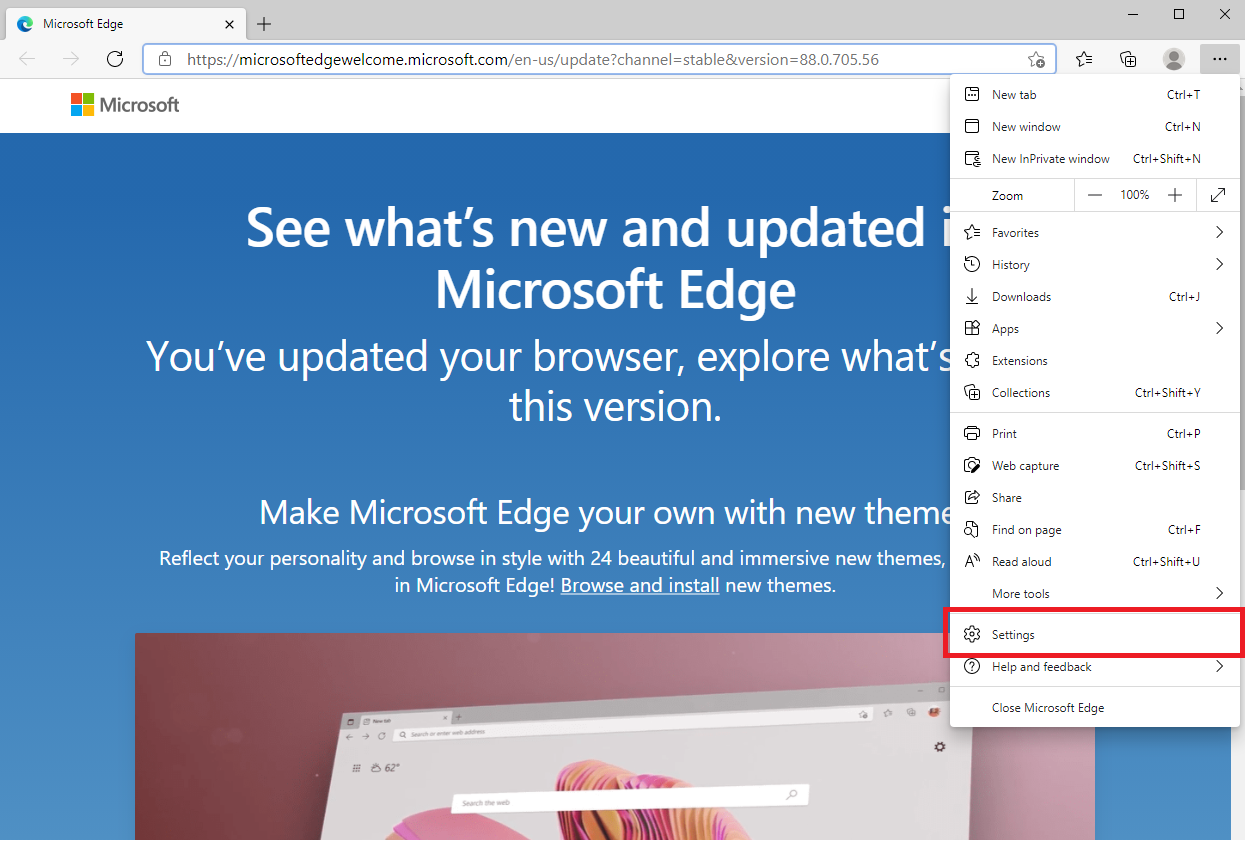
Task: Expand the History submenu
Action: pos(1094,265)
